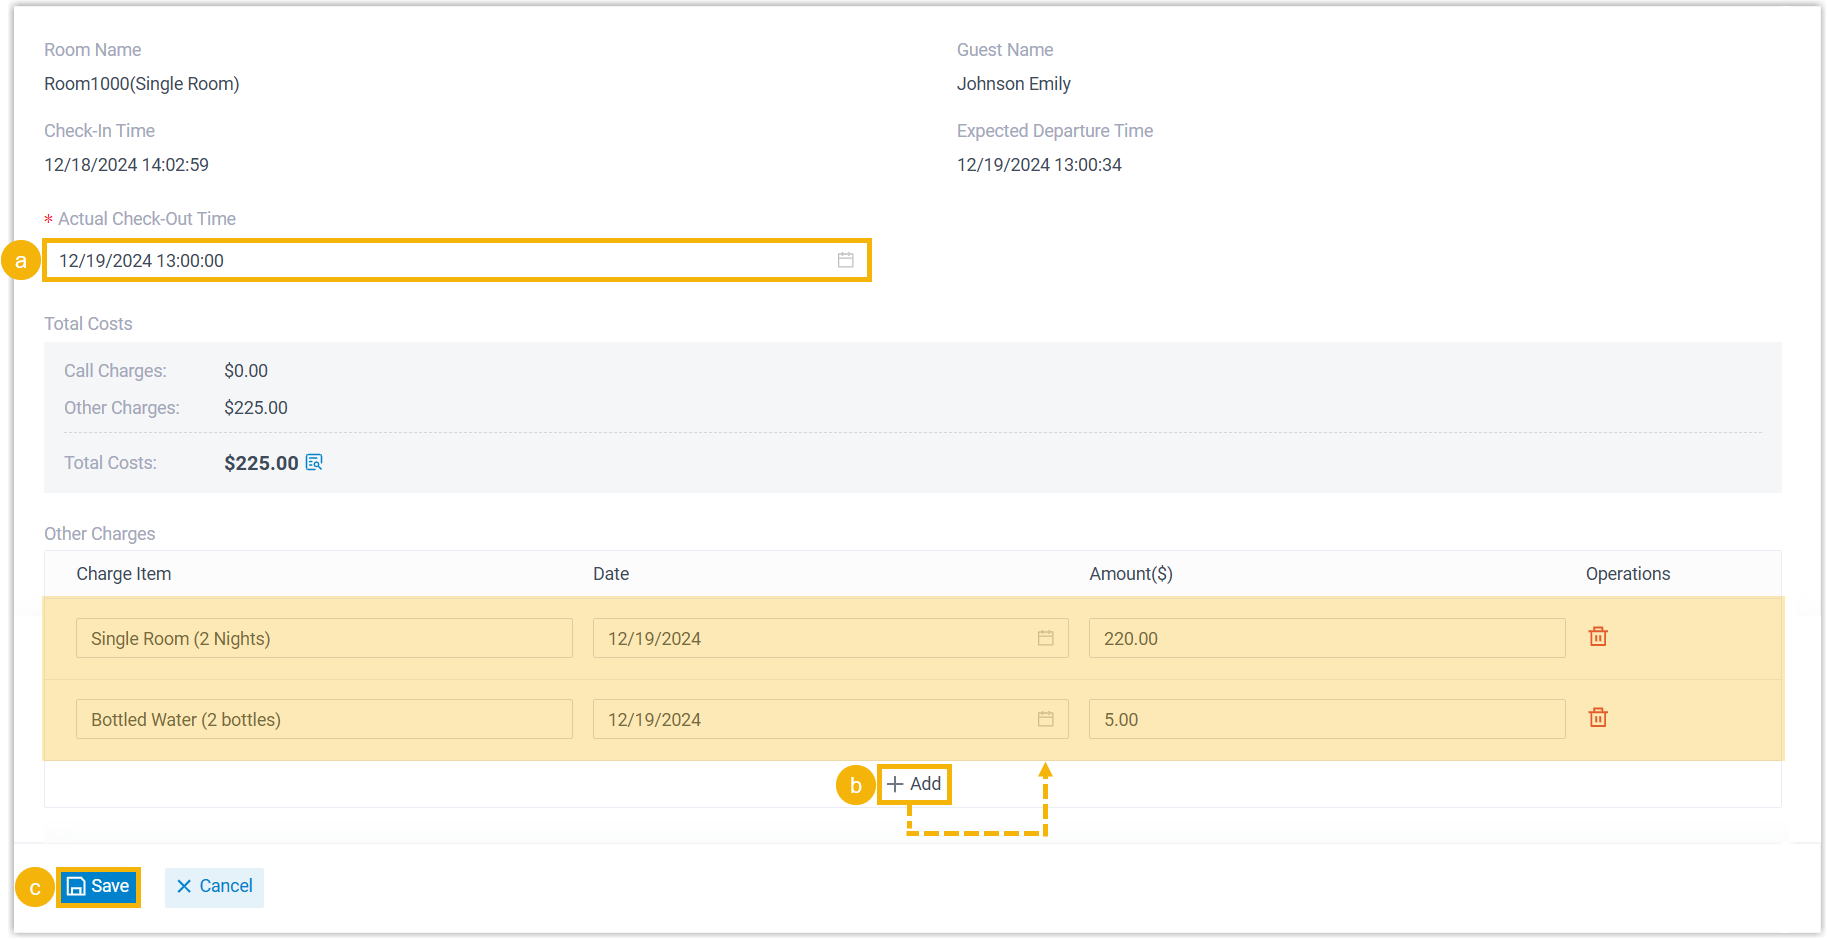
Task: Click the 5.00 amount field
Action: (x=1326, y=719)
